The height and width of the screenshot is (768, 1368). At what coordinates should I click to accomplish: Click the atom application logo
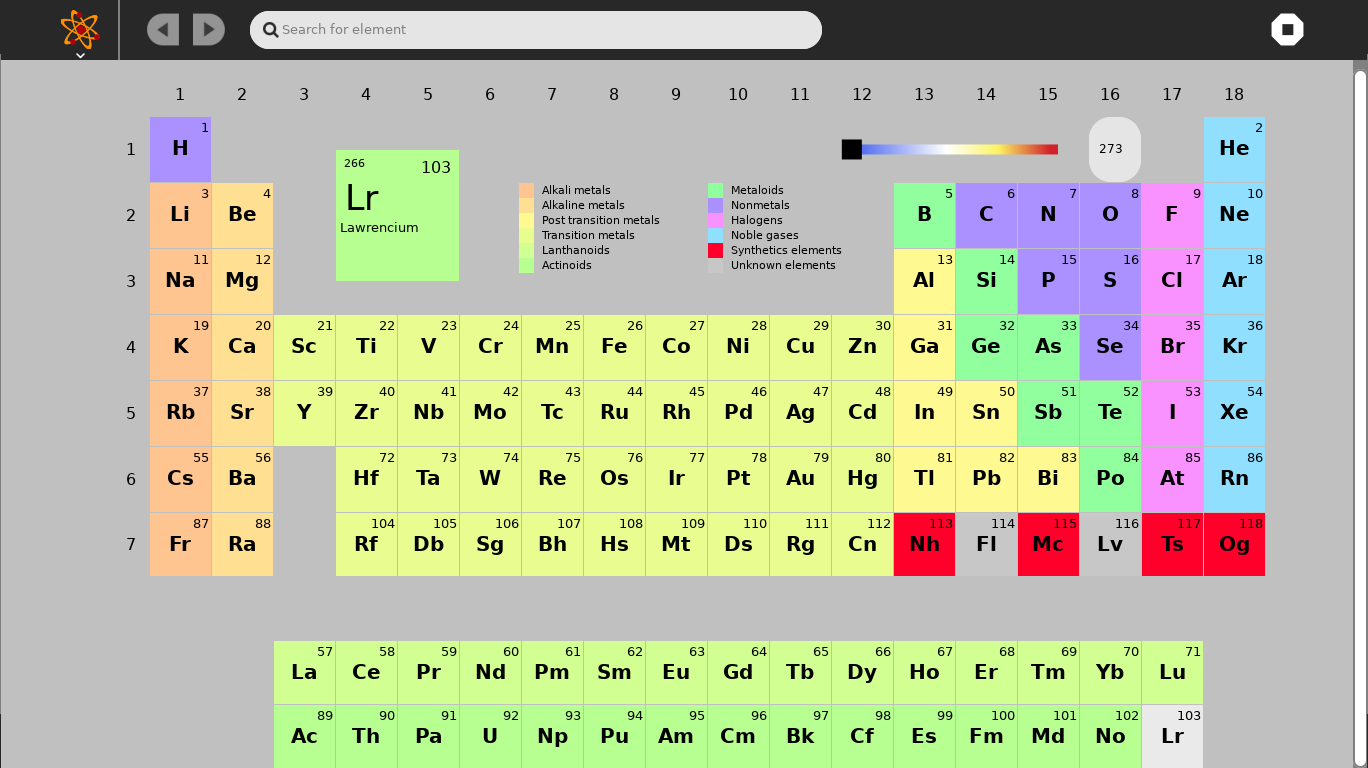[79, 29]
